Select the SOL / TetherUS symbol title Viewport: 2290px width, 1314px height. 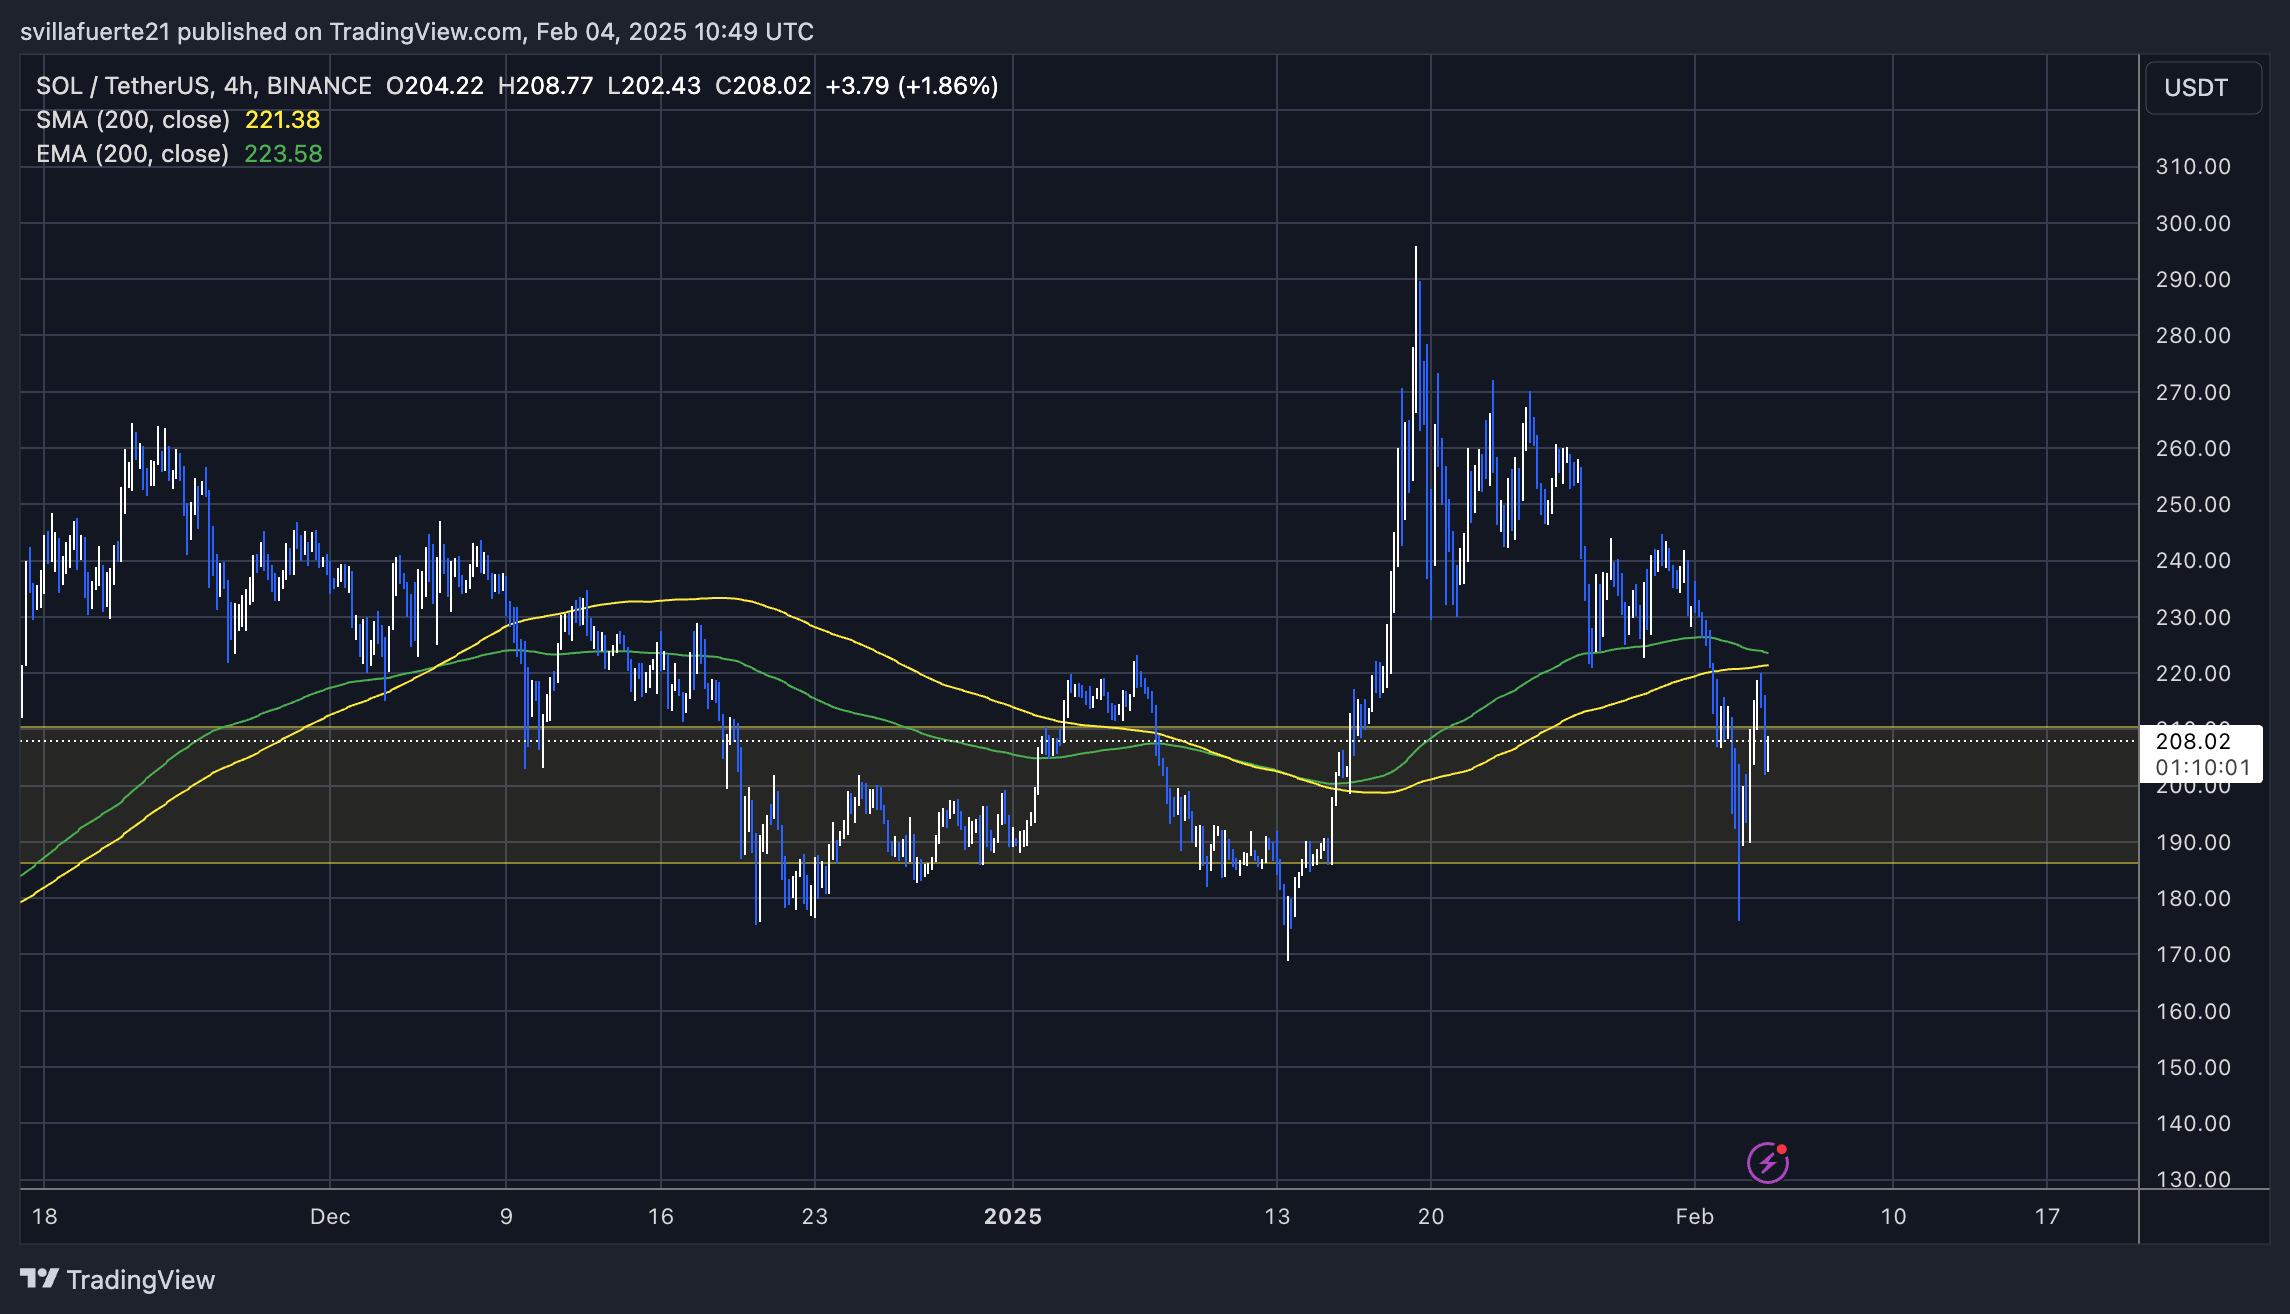pyautogui.click(x=204, y=86)
